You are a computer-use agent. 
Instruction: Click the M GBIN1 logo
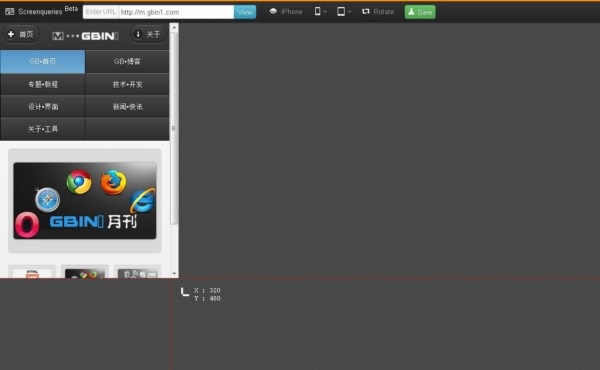pos(85,36)
